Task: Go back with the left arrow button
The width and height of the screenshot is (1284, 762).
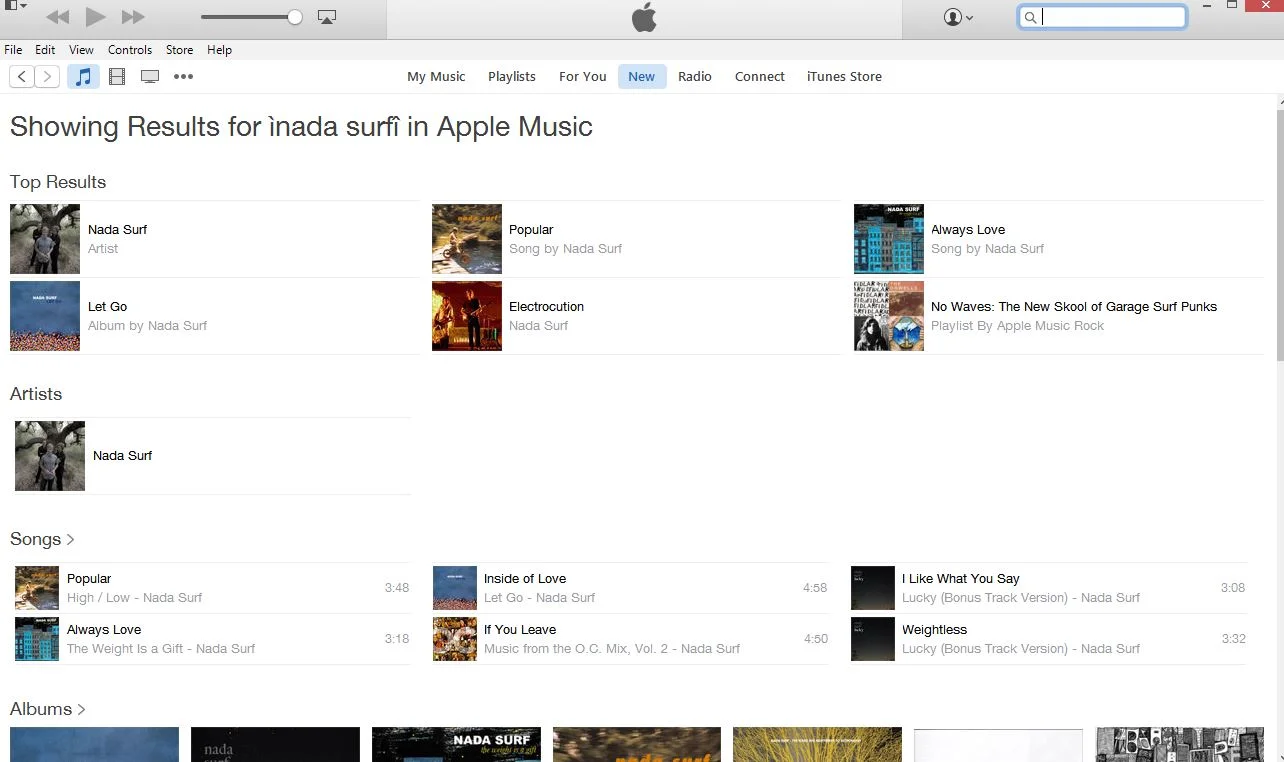Action: [22, 76]
